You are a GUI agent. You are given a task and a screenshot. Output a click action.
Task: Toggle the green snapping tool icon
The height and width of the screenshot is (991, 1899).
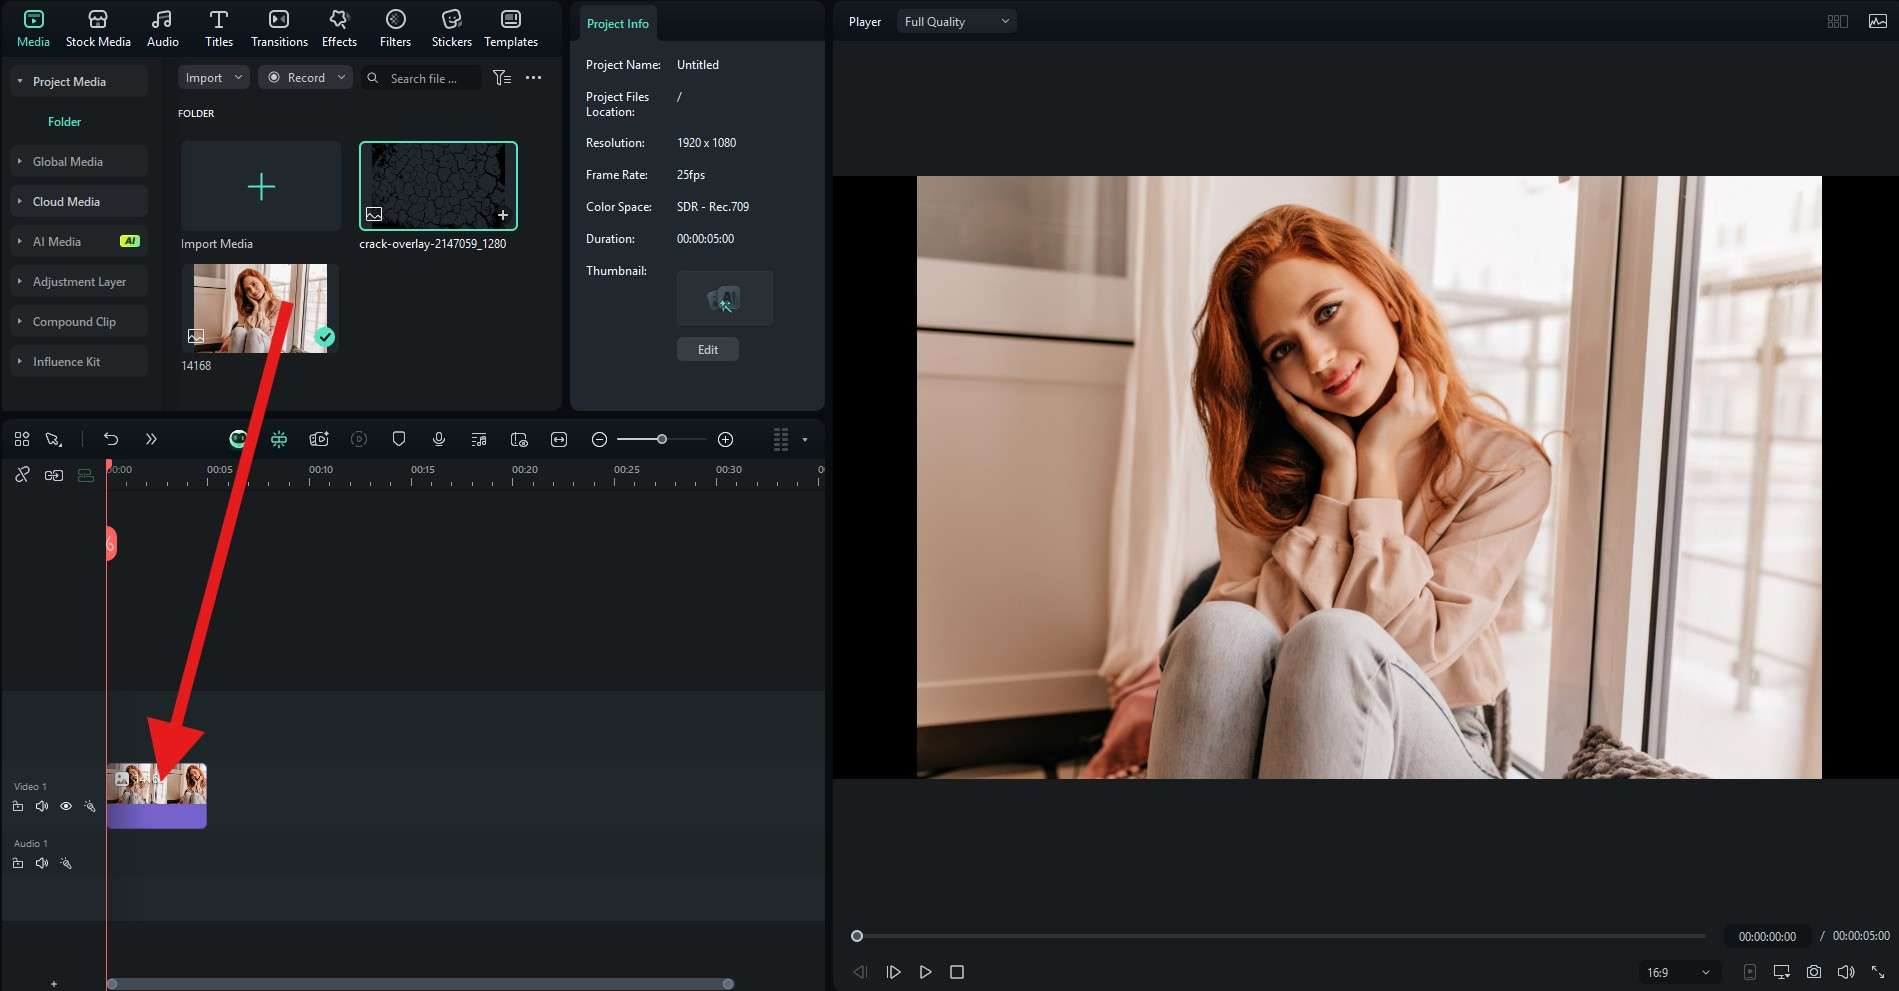[279, 439]
